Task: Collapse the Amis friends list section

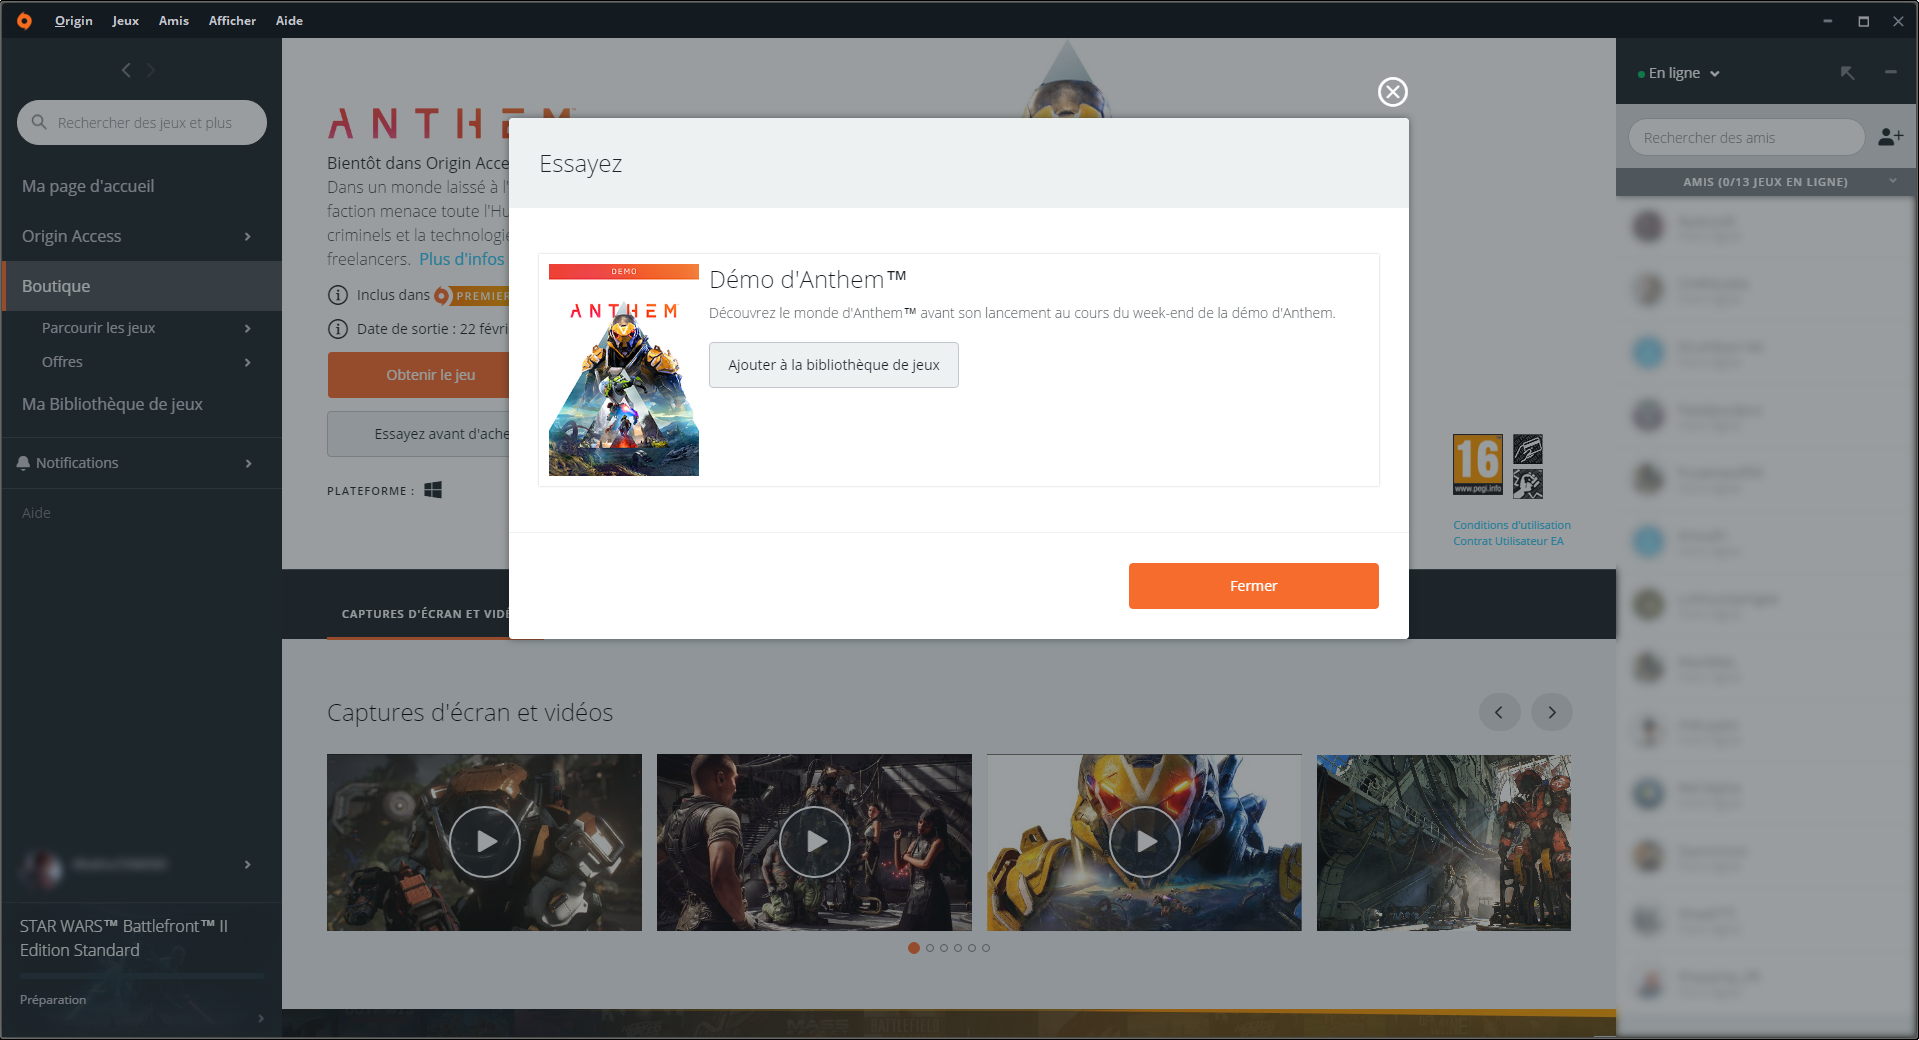Action: coord(1893,181)
